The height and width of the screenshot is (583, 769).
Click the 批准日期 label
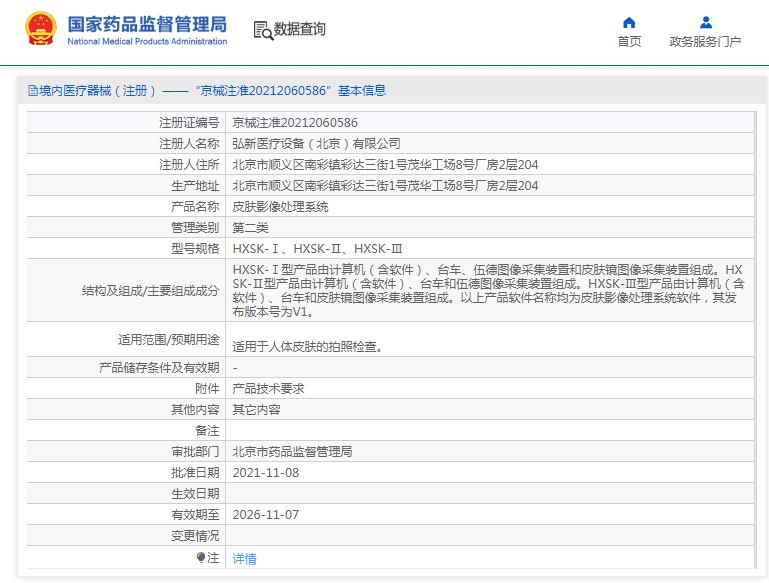195,473
